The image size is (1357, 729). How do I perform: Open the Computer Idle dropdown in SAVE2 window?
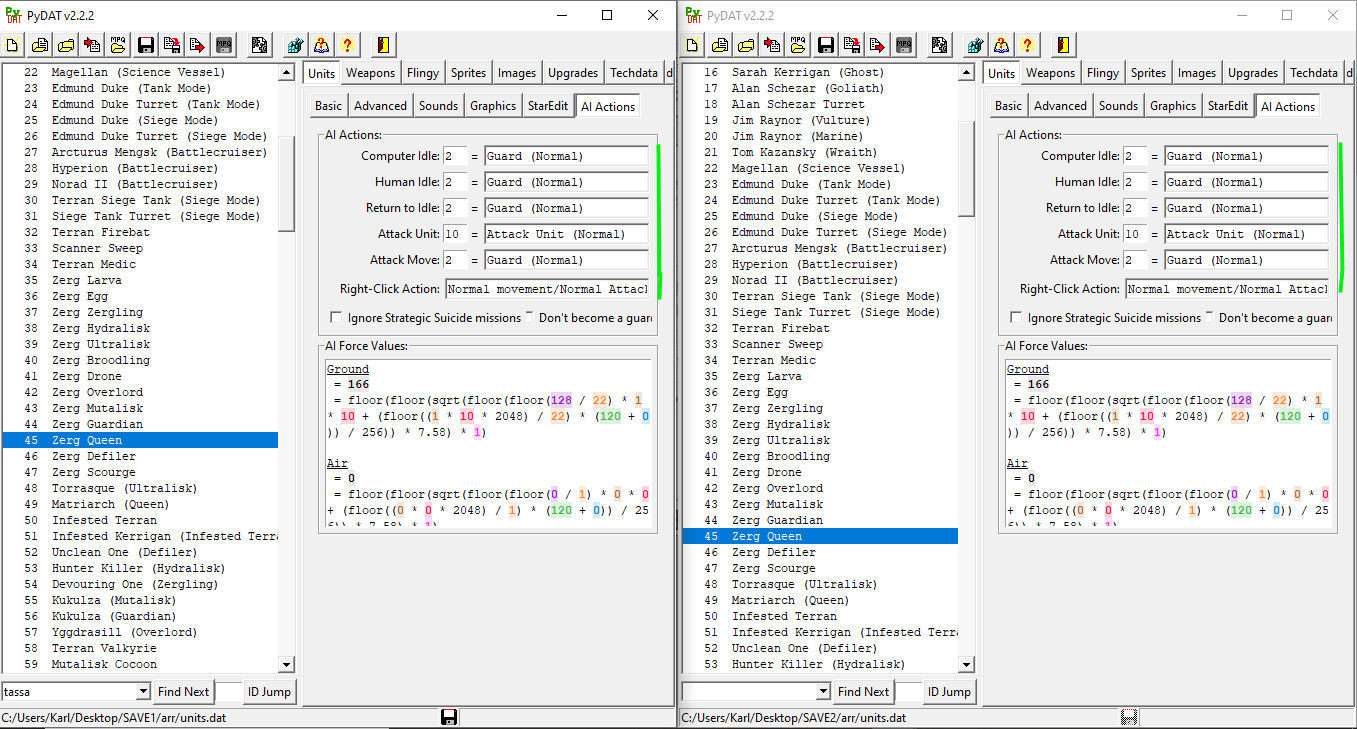point(1246,156)
